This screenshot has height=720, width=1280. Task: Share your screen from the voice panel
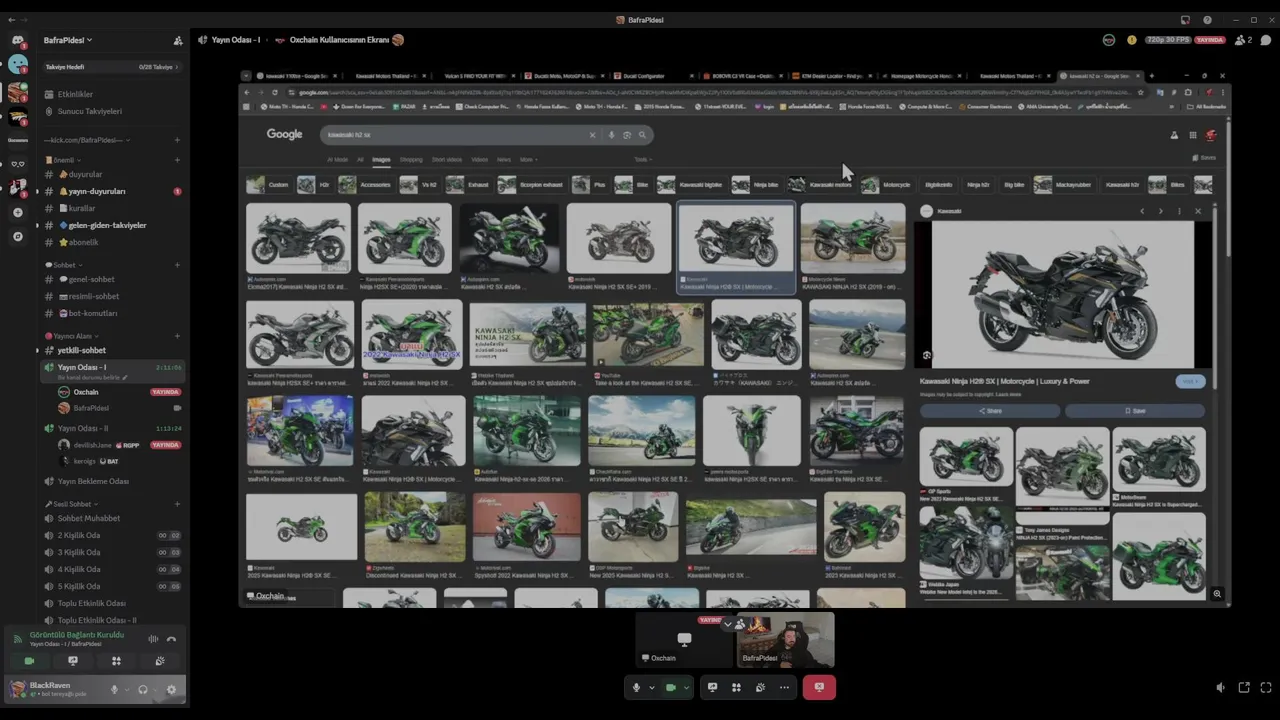tap(72, 661)
